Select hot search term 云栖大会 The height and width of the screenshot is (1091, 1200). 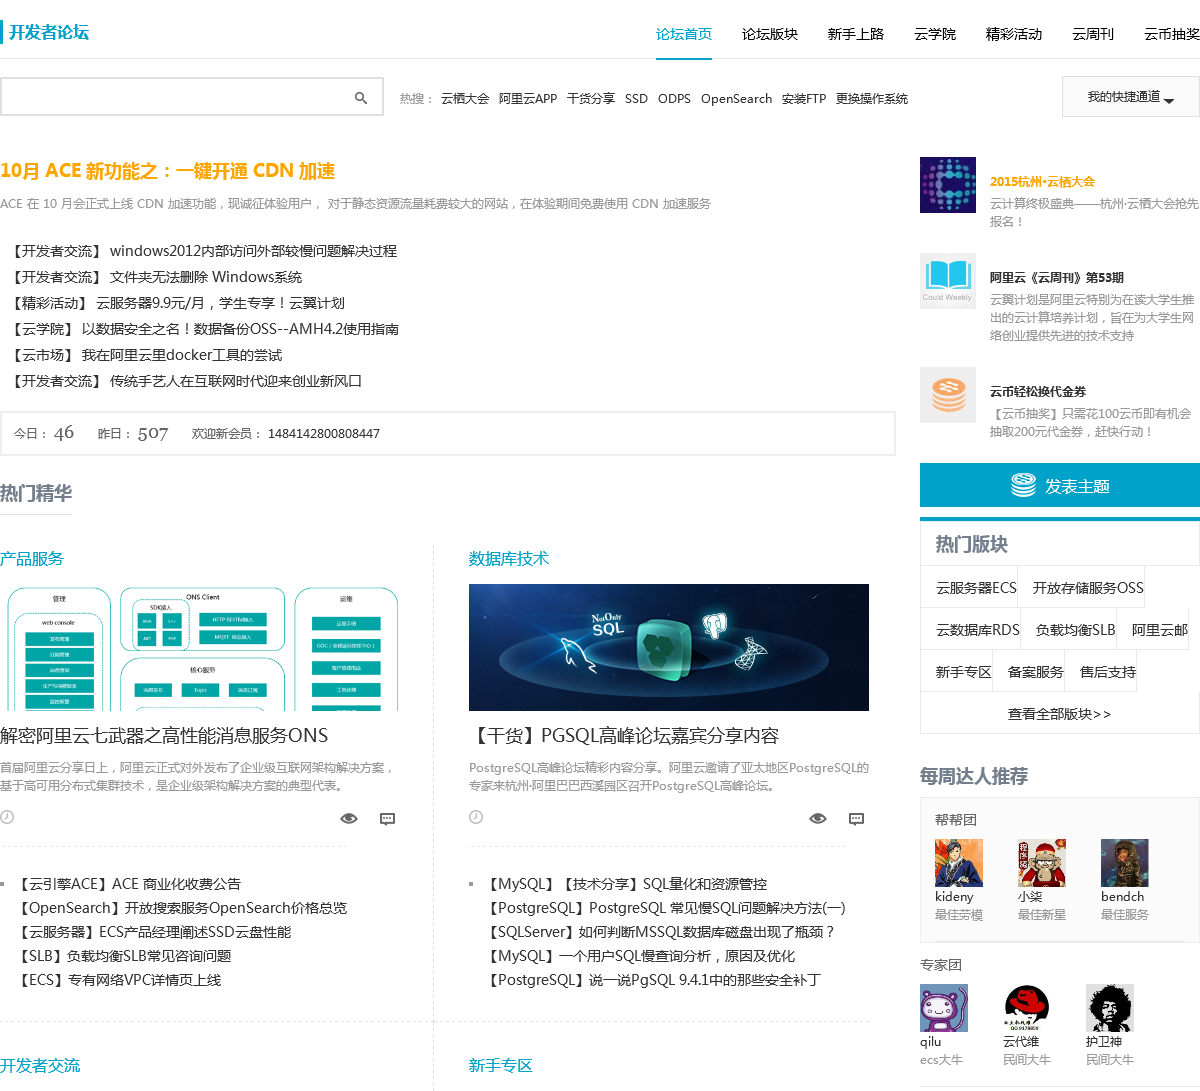465,99
